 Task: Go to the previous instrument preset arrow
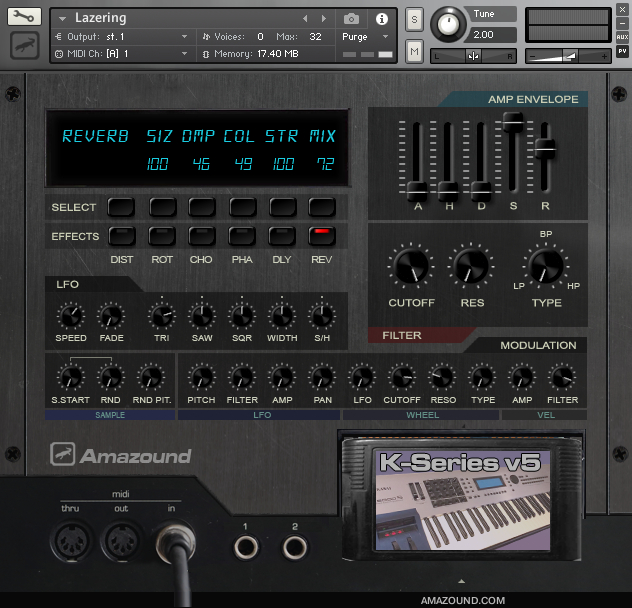(x=305, y=19)
